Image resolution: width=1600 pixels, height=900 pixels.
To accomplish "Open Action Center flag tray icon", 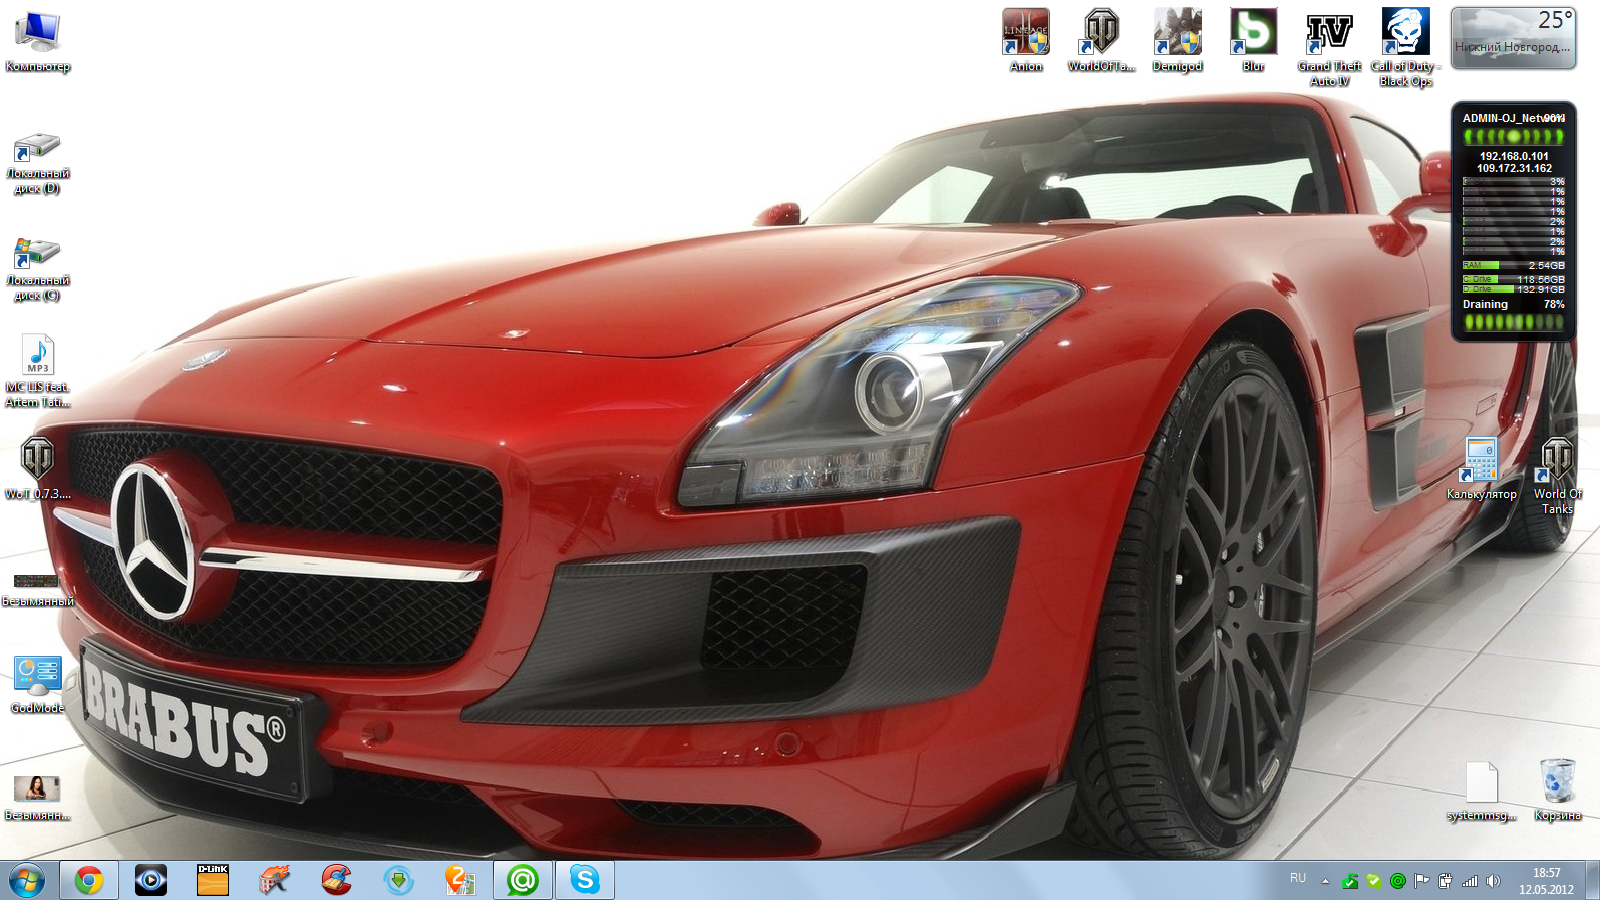I will point(1422,881).
